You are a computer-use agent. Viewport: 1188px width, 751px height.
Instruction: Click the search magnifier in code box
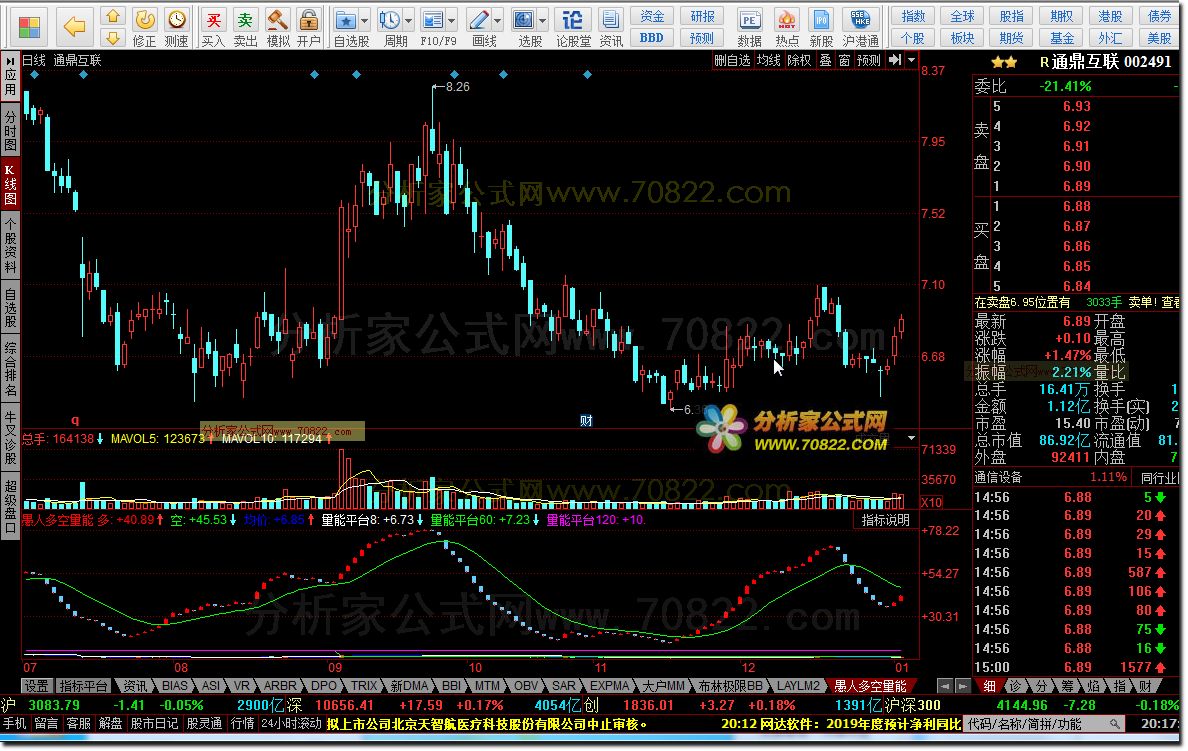[x=1115, y=724]
